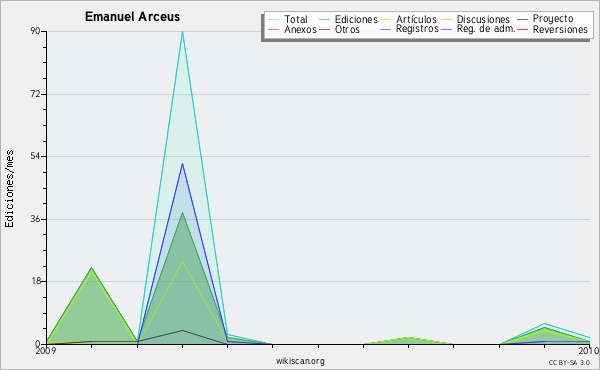Click the y-axis value 18
600x370 pixels.
click(36, 282)
